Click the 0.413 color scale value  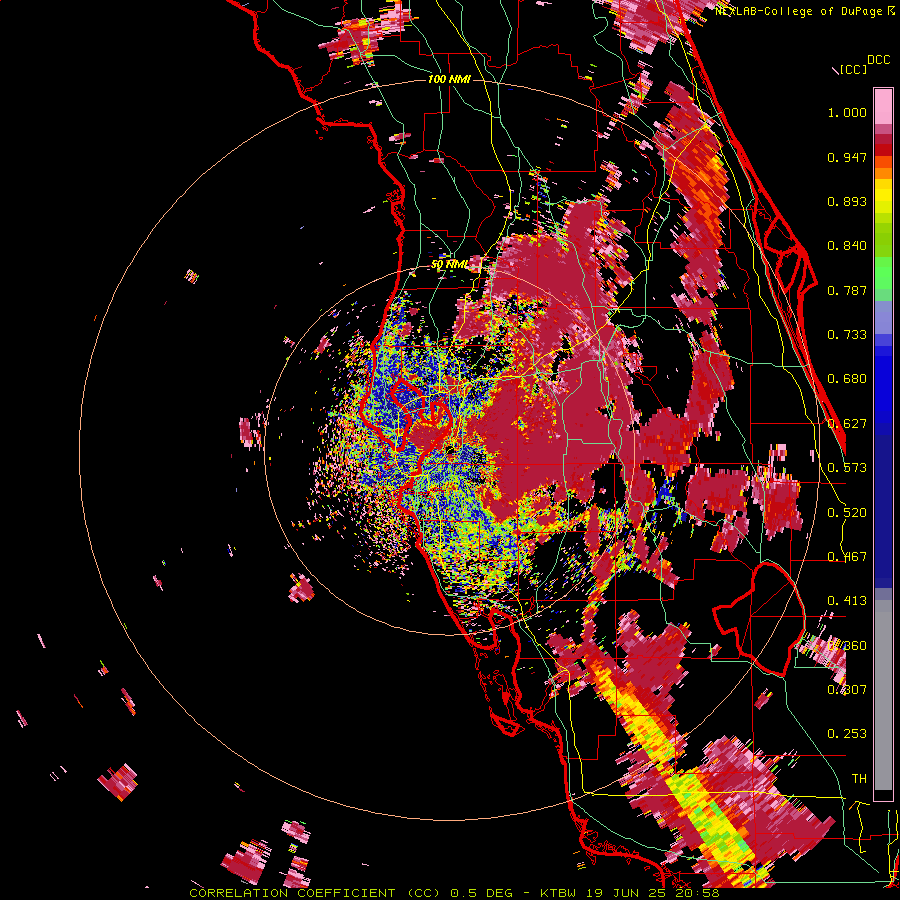(x=847, y=601)
